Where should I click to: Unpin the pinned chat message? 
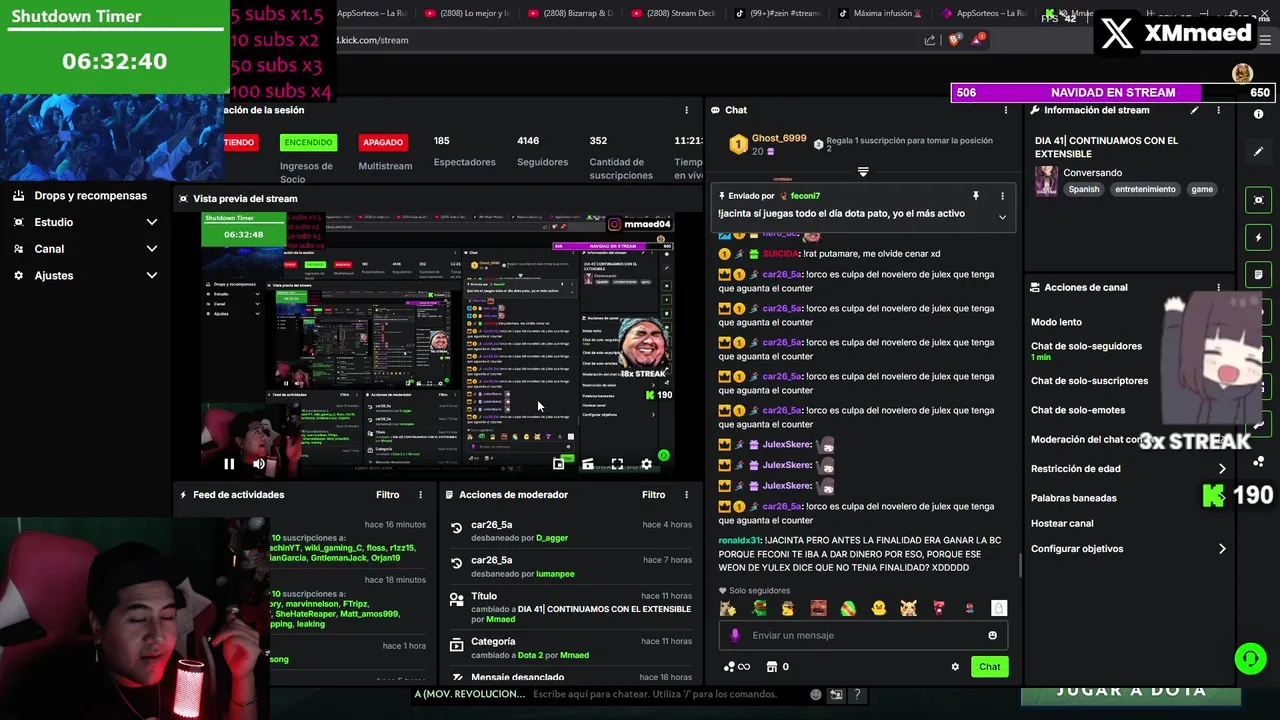pyautogui.click(x=976, y=196)
